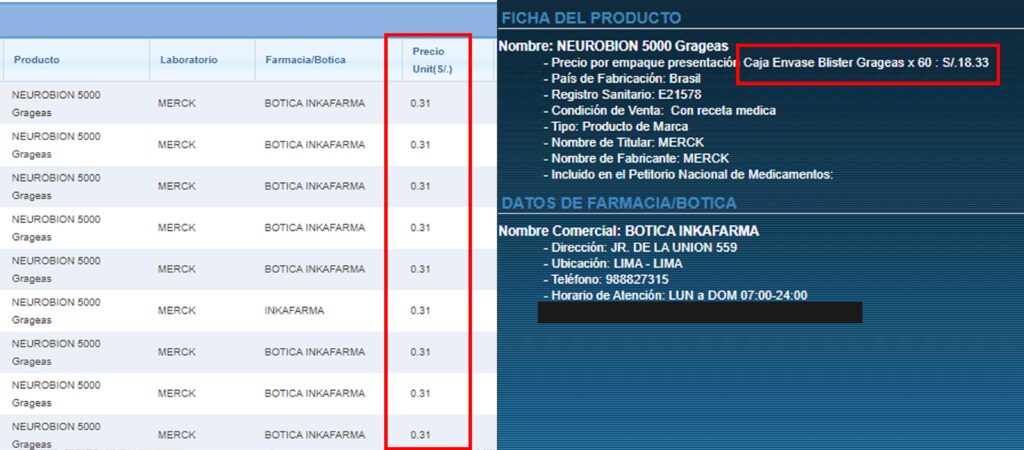Click the Farmacia/Botica column header
The image size is (1024, 450).
(x=306, y=59)
